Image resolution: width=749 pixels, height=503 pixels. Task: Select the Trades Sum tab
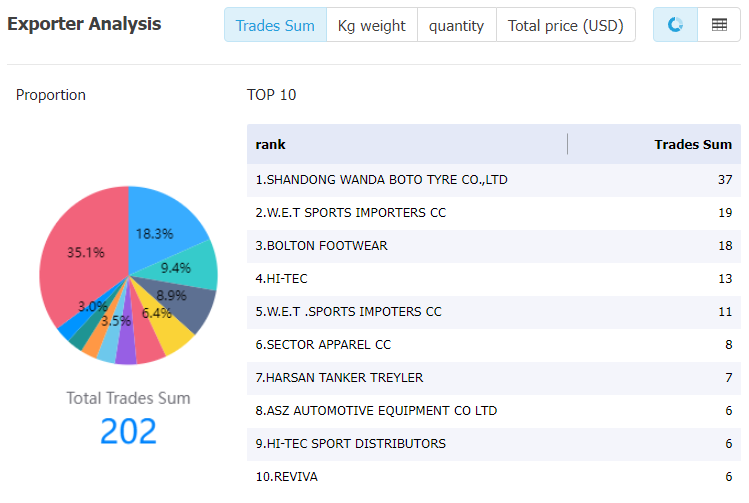pos(275,25)
